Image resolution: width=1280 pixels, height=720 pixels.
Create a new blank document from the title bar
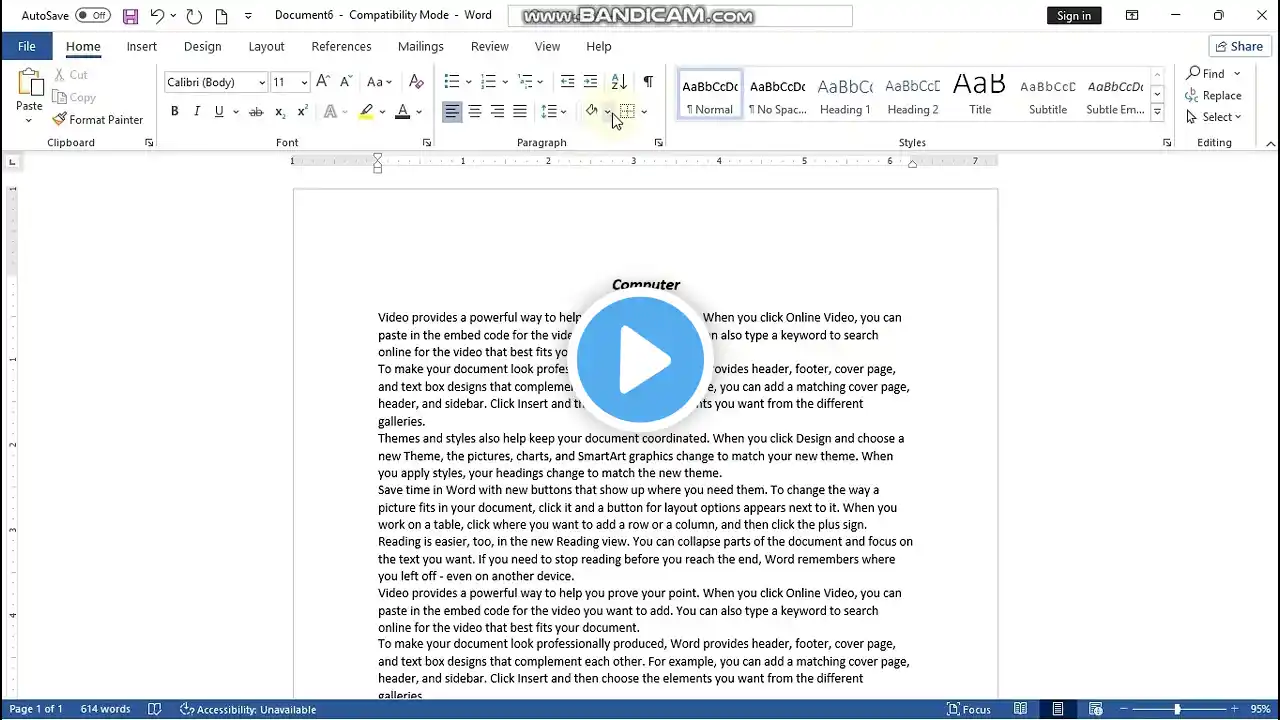[221, 16]
